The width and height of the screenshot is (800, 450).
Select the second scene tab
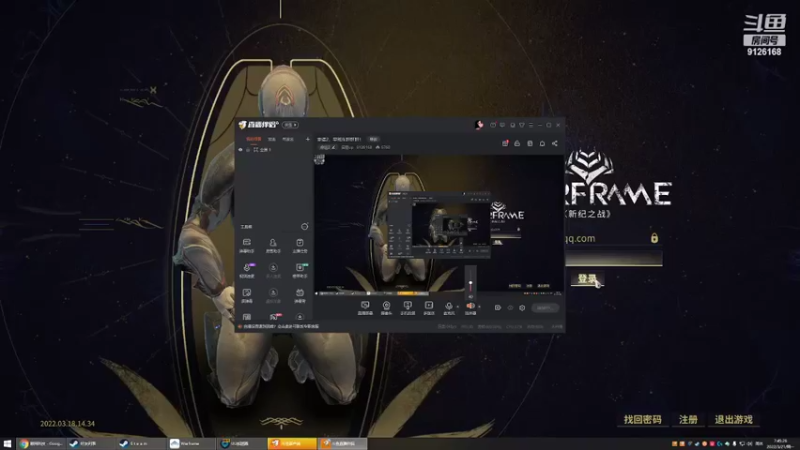(x=271, y=139)
